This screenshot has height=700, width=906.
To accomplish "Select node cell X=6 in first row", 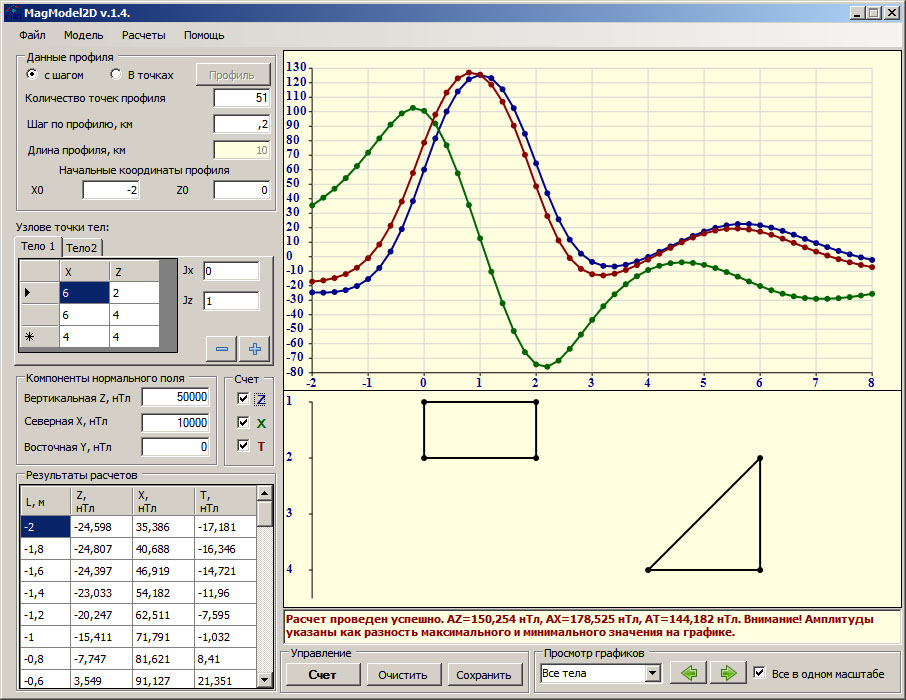I will (84, 292).
